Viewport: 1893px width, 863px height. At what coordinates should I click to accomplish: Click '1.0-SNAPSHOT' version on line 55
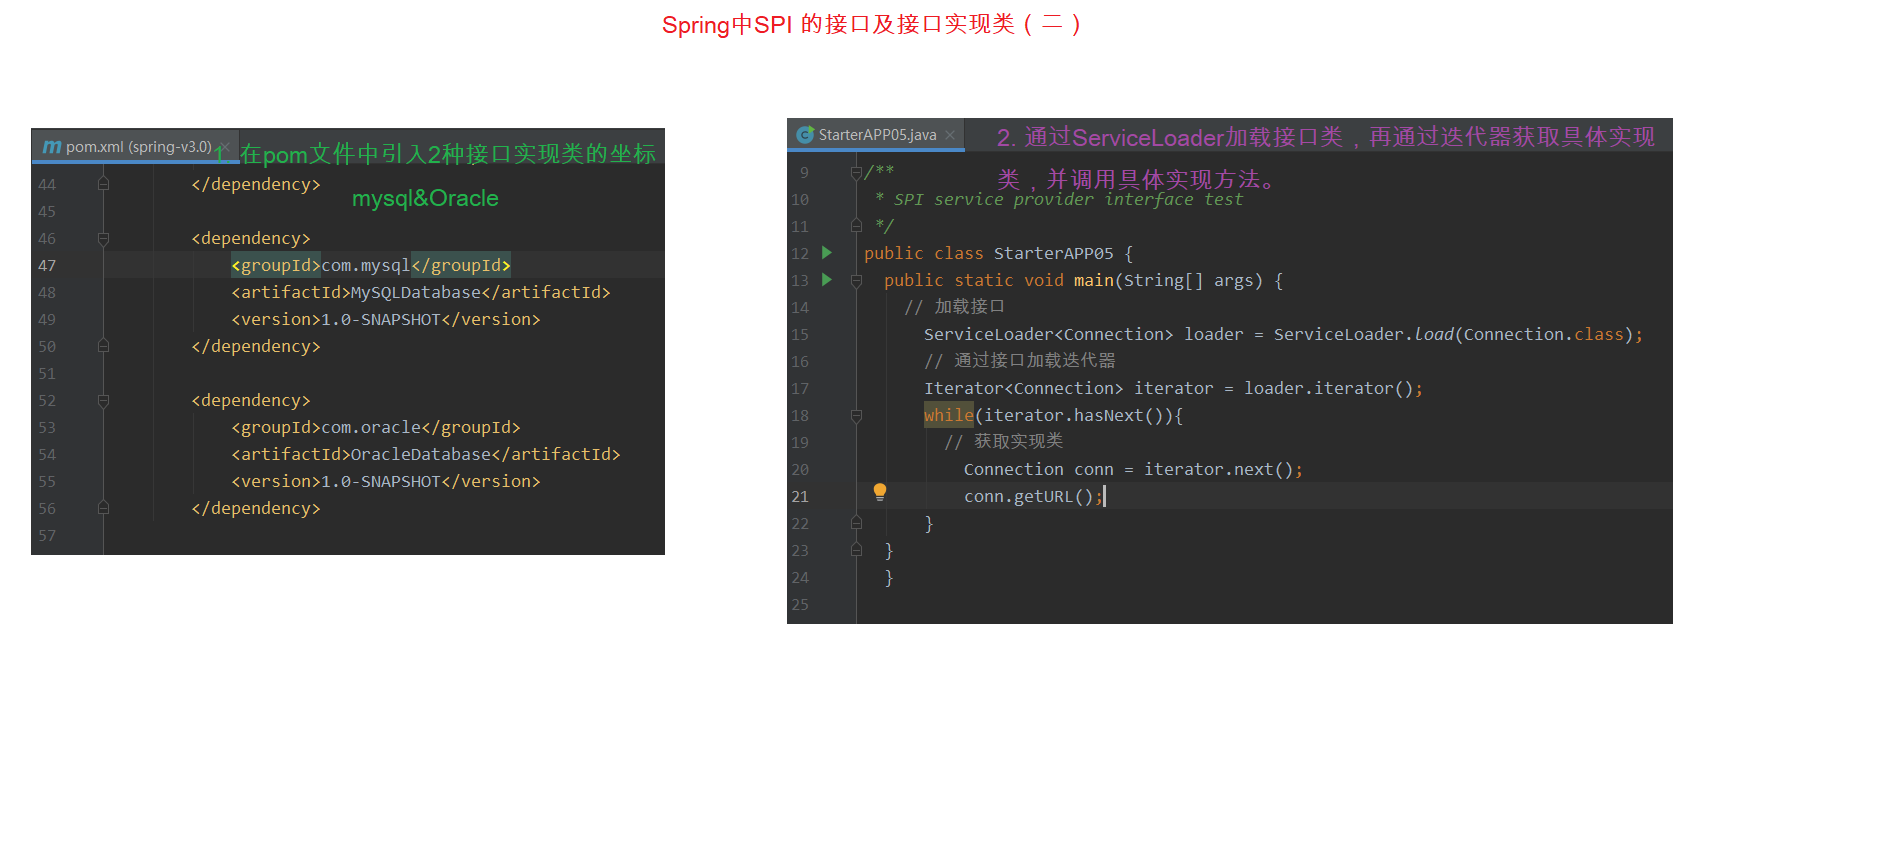(381, 481)
